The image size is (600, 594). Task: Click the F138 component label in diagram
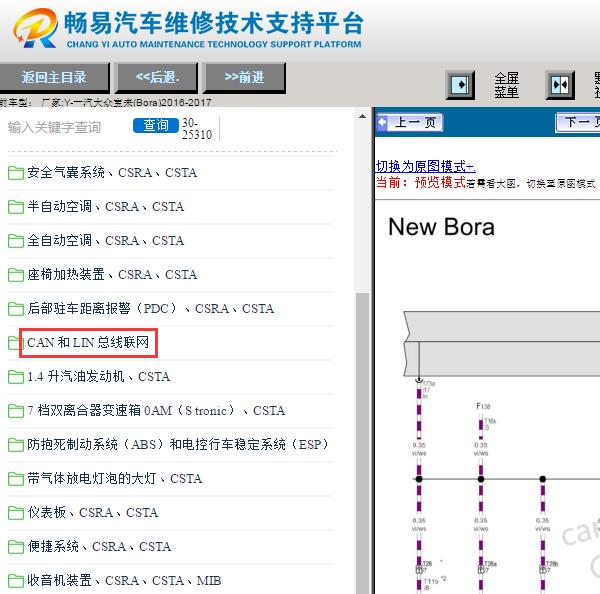click(x=483, y=406)
